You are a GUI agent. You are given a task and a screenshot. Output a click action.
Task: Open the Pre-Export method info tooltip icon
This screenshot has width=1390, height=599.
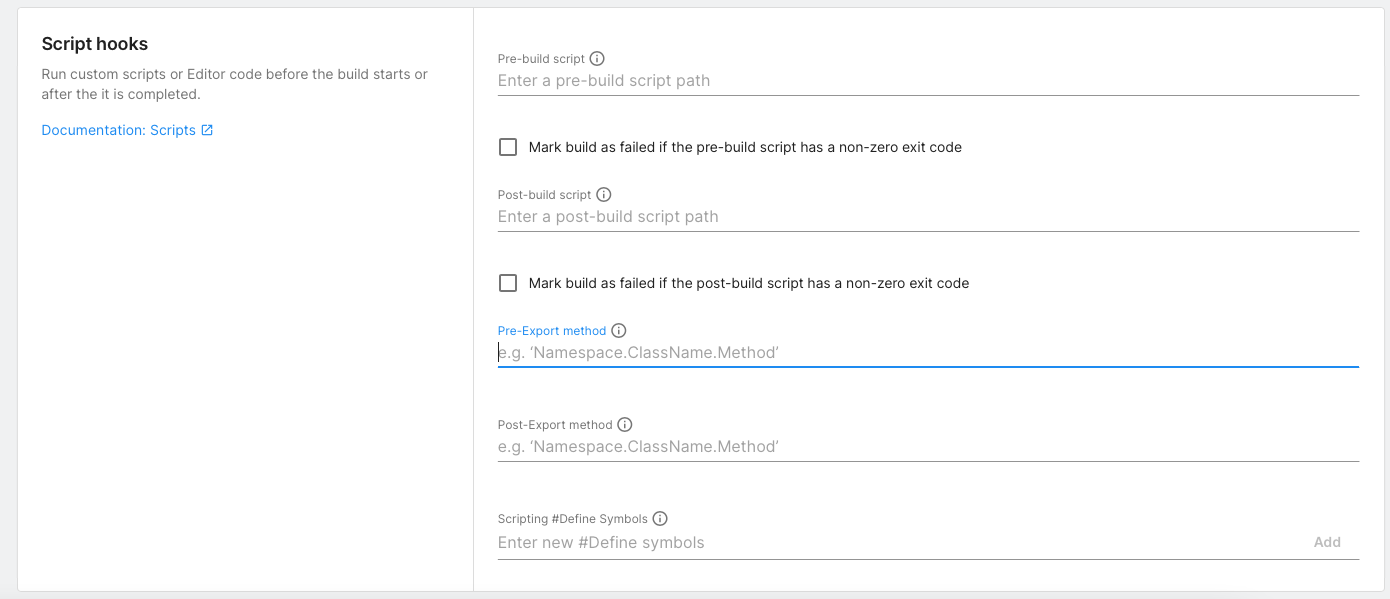click(x=618, y=331)
